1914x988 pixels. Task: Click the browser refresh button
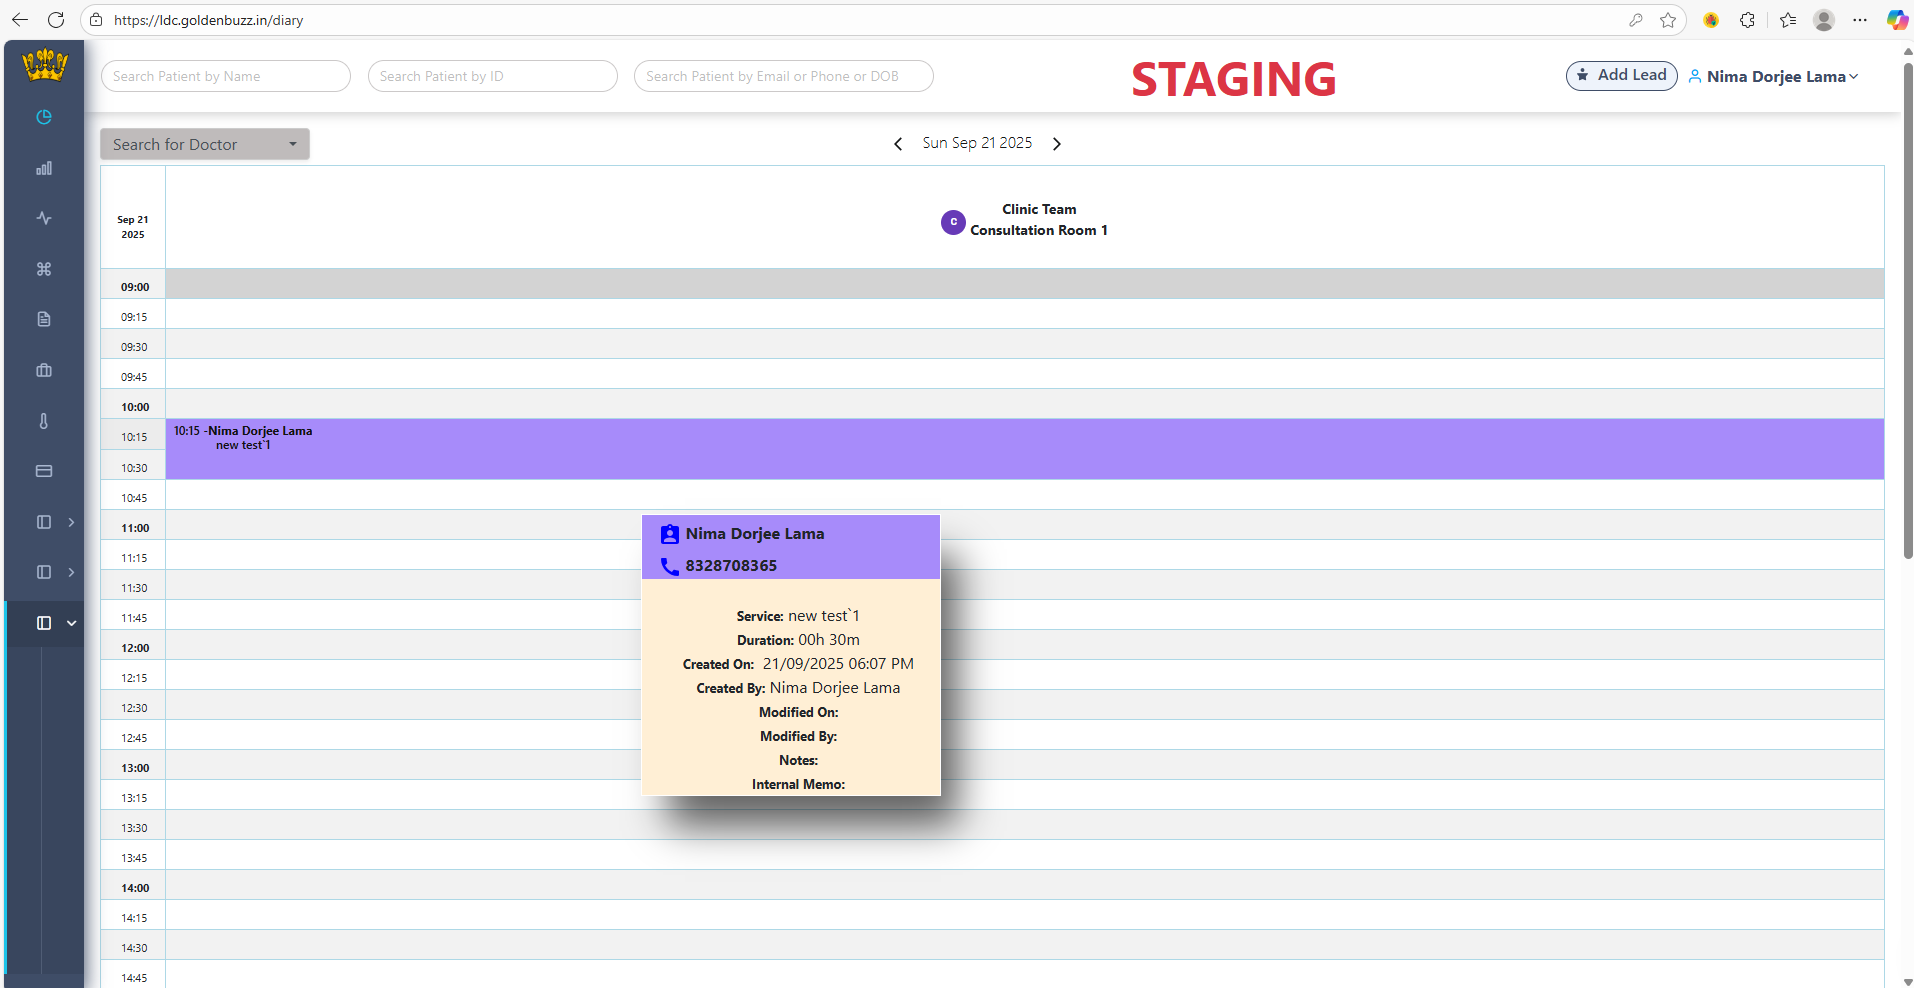point(56,20)
